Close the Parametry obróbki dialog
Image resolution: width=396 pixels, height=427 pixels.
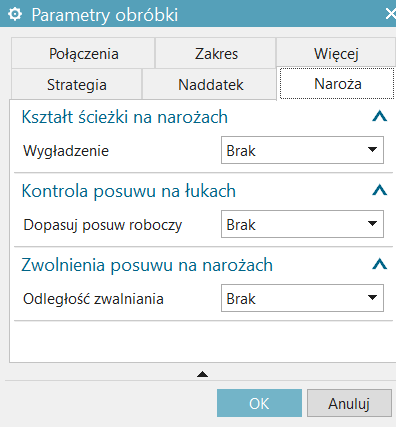pyautogui.click(x=391, y=14)
